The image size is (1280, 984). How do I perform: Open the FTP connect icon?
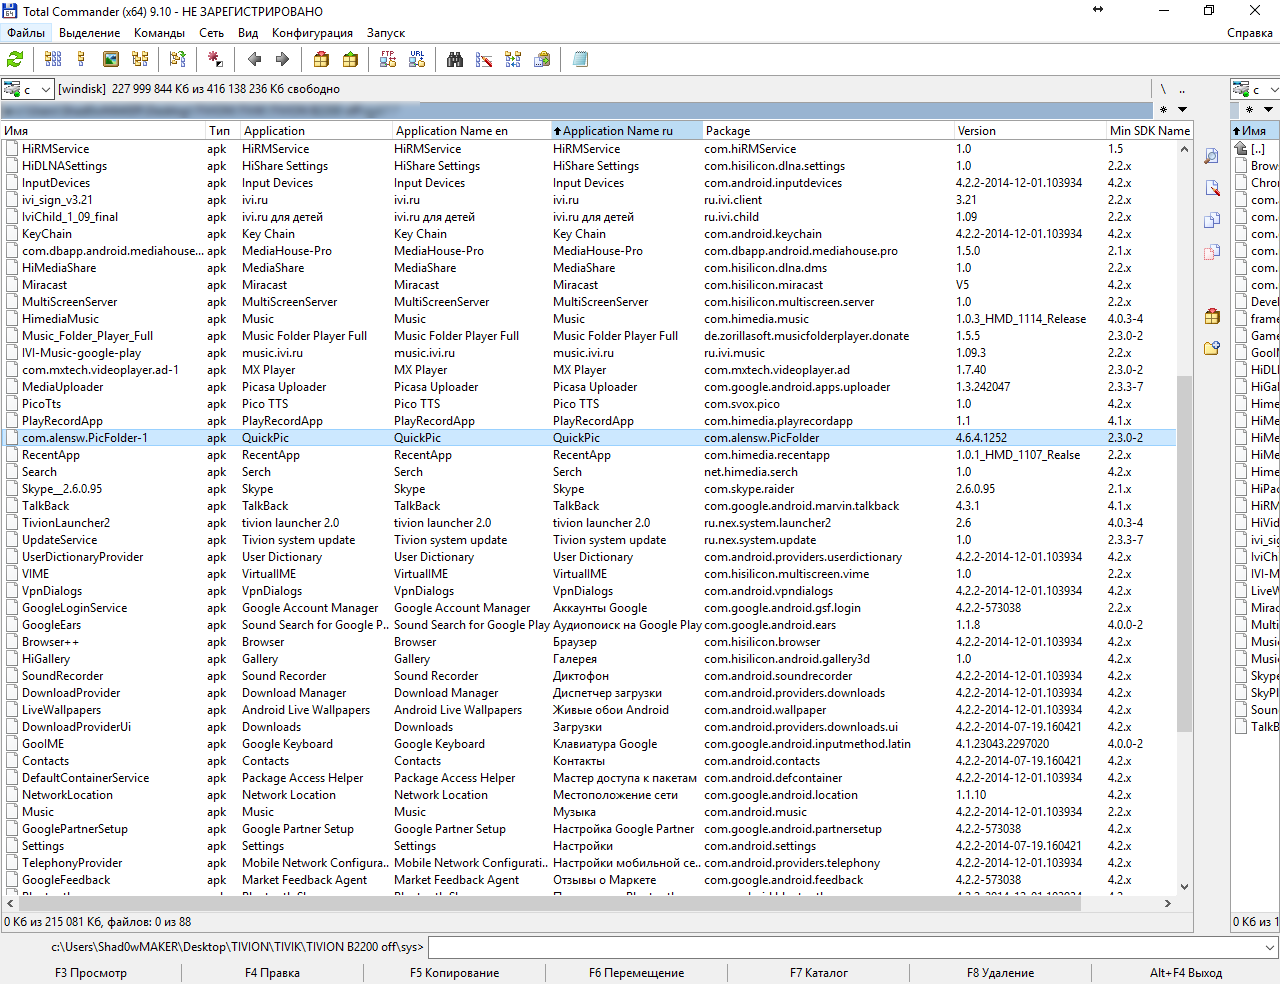coord(388,60)
